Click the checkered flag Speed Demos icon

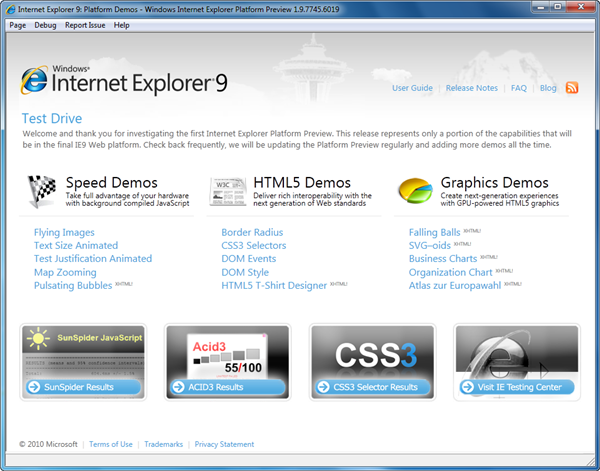click(41, 190)
